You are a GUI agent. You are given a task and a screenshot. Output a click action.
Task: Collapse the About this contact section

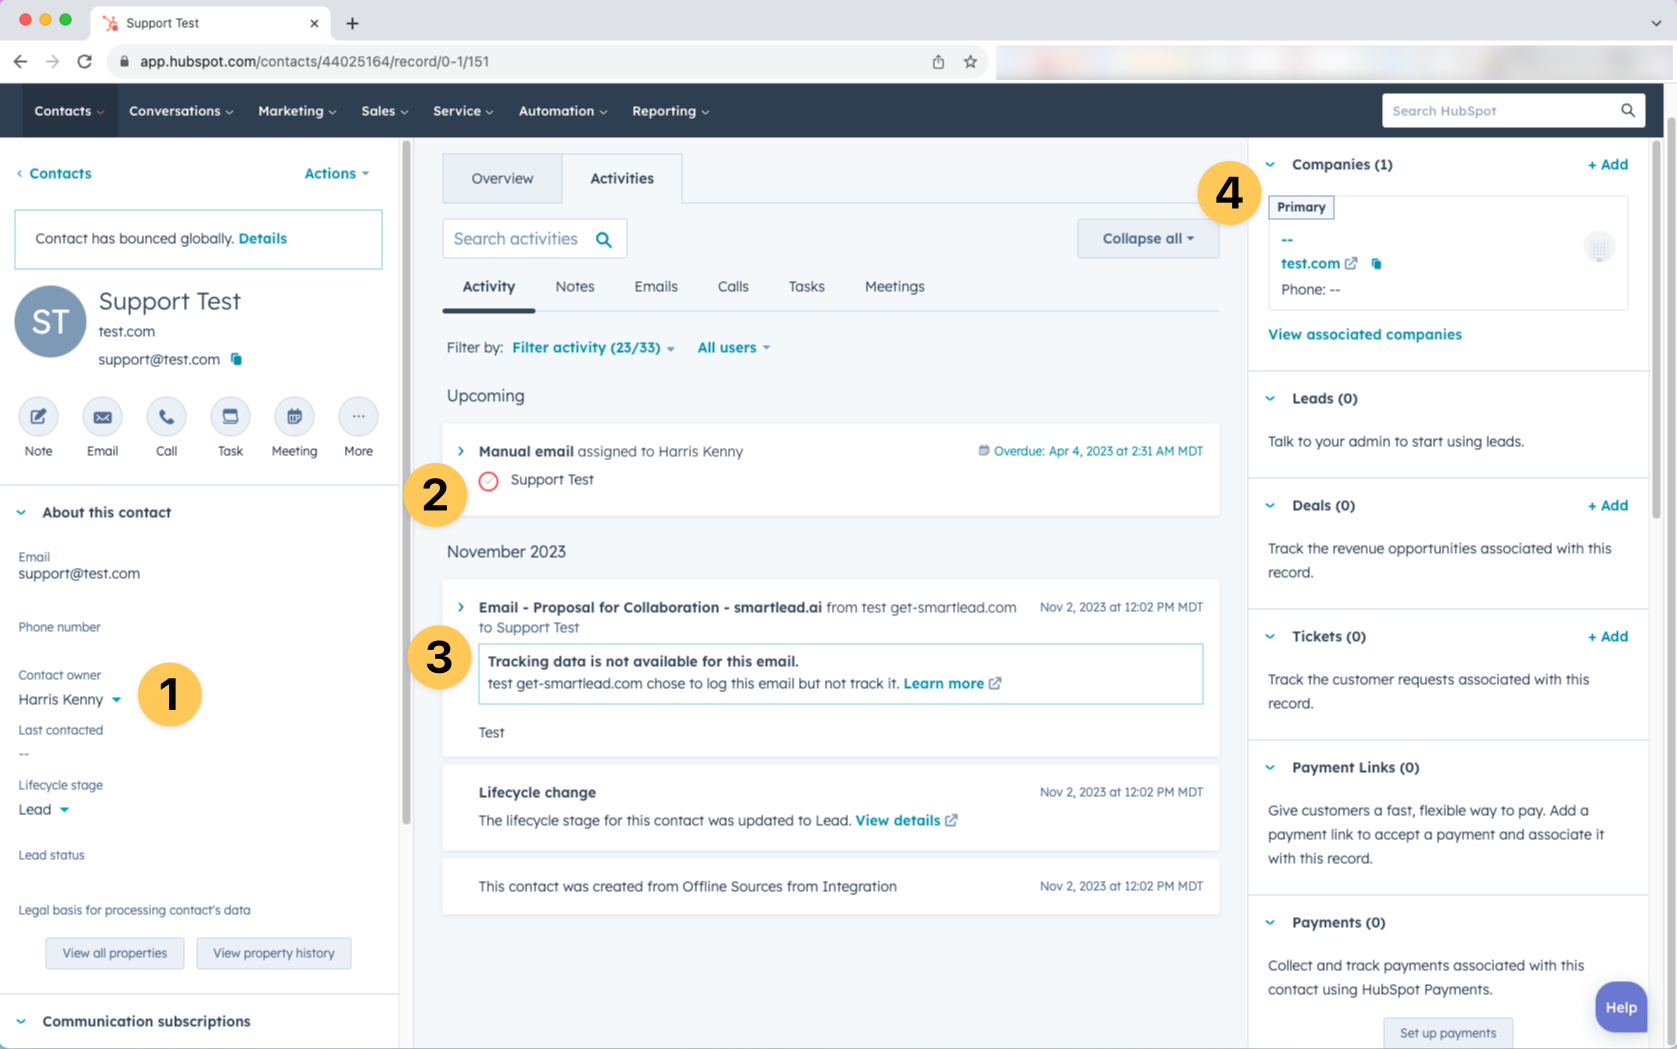tap(21, 512)
